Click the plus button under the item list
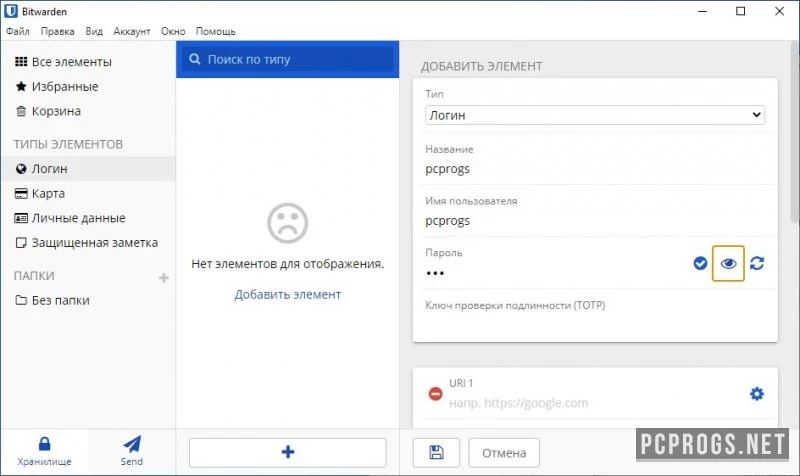 pyautogui.click(x=288, y=453)
